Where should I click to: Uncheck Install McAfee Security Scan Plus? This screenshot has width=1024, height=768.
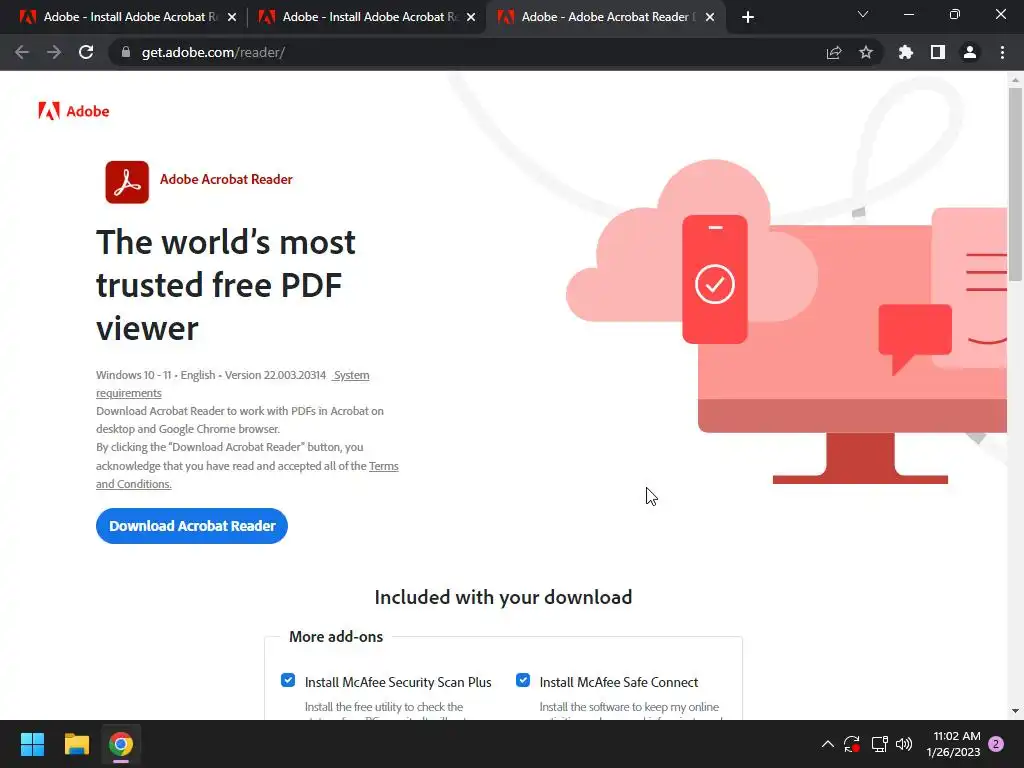click(x=288, y=680)
